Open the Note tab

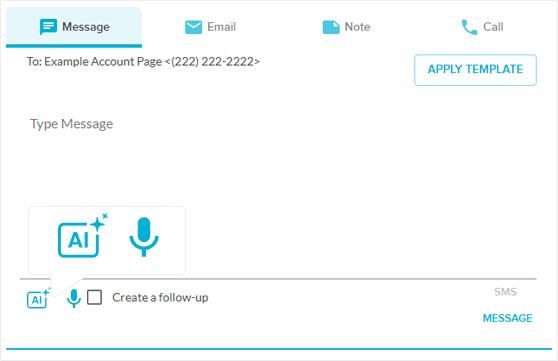click(346, 27)
